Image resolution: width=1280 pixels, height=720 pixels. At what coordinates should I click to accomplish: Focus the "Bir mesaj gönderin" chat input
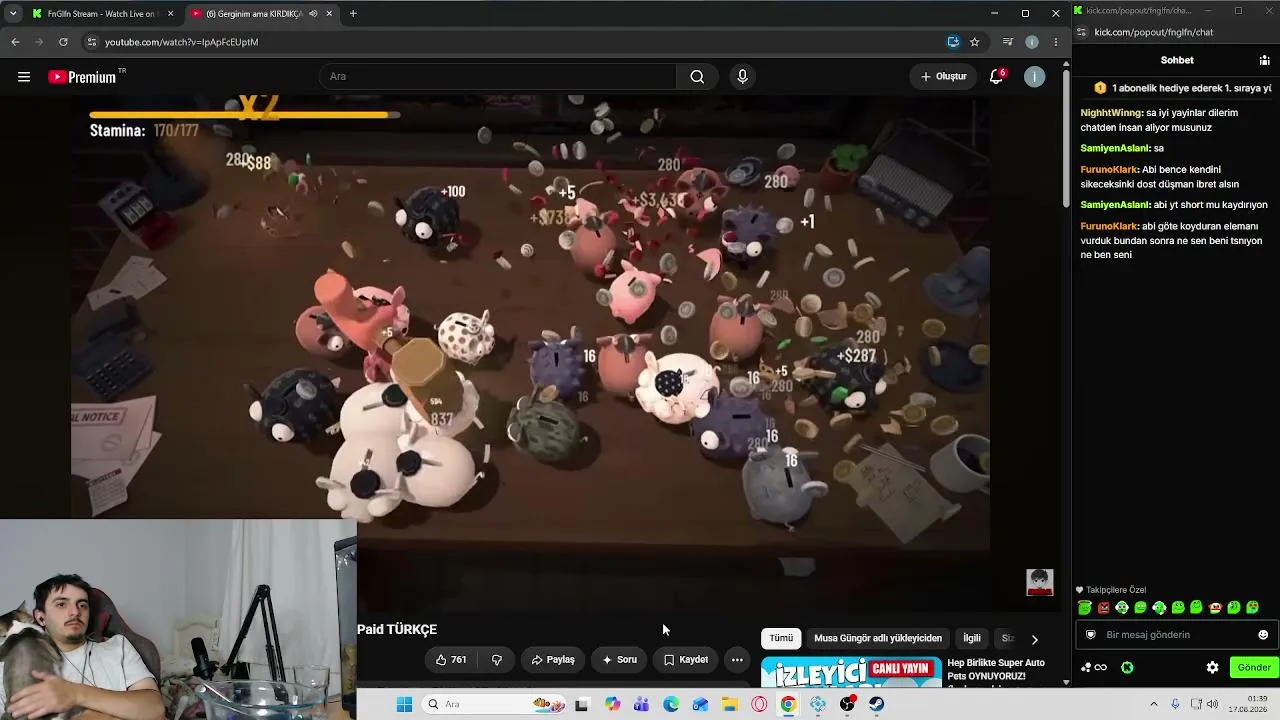coord(1177,635)
